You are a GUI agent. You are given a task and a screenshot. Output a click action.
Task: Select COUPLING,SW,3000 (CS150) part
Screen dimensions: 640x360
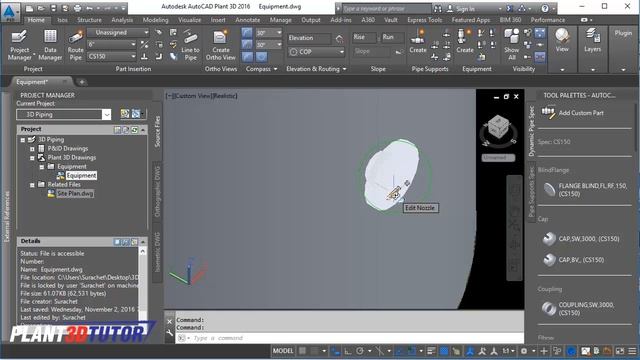tap(579, 309)
